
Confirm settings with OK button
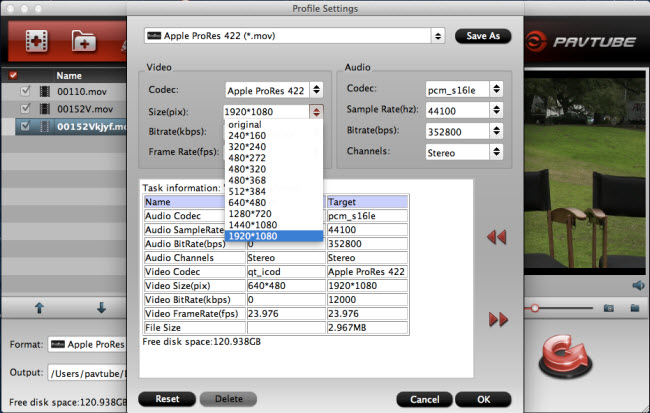pyautogui.click(x=483, y=399)
